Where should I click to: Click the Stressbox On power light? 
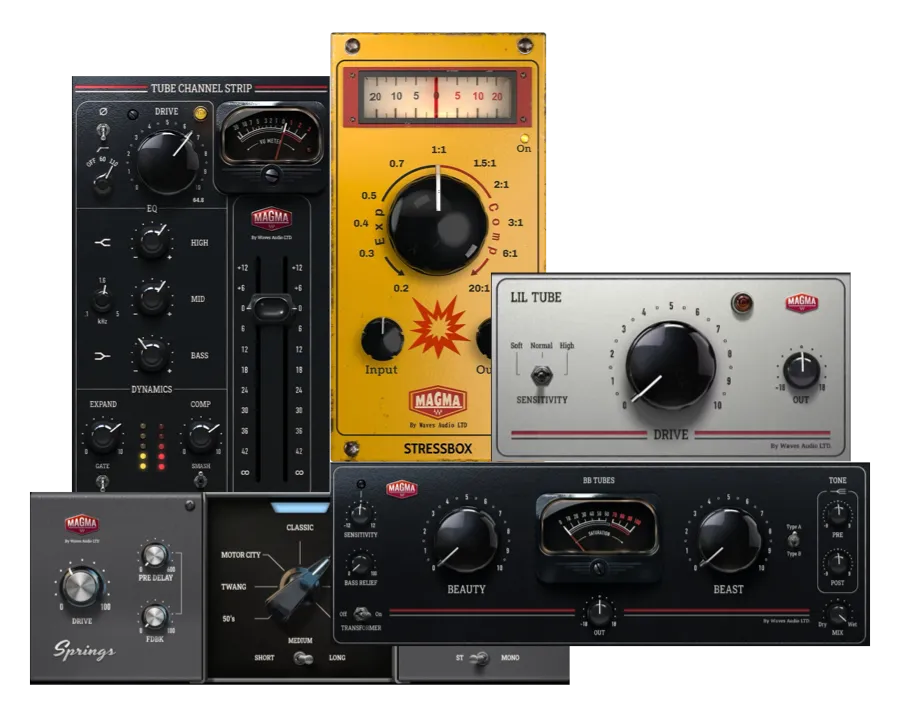pyautogui.click(x=523, y=138)
